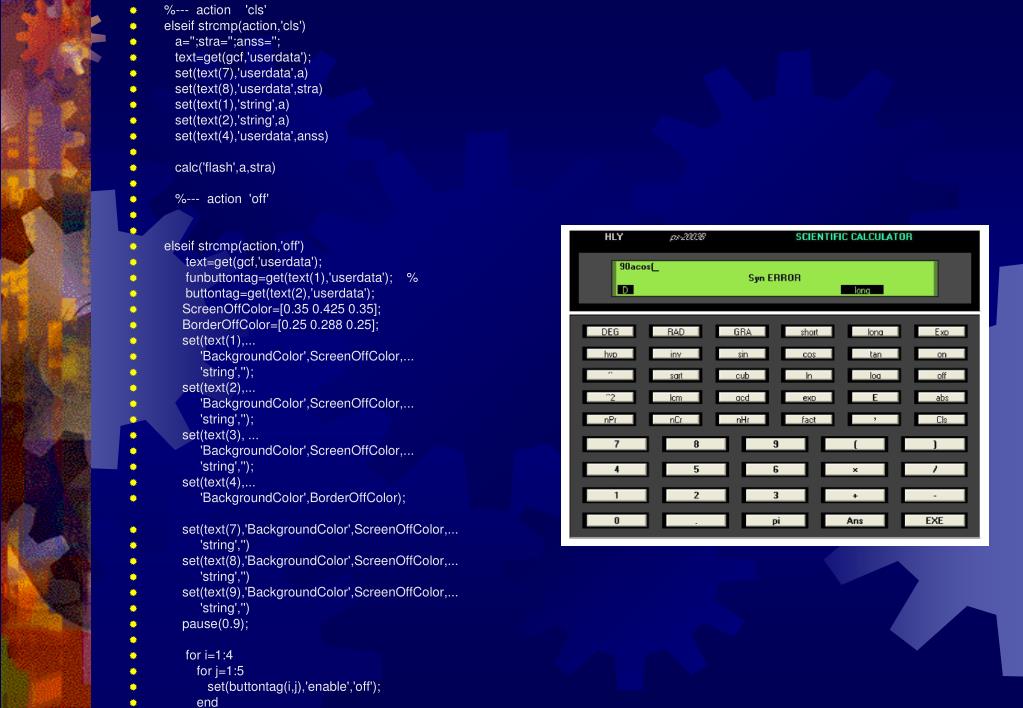Click the sqrt button
The width and height of the screenshot is (1023, 708).
(x=676, y=375)
